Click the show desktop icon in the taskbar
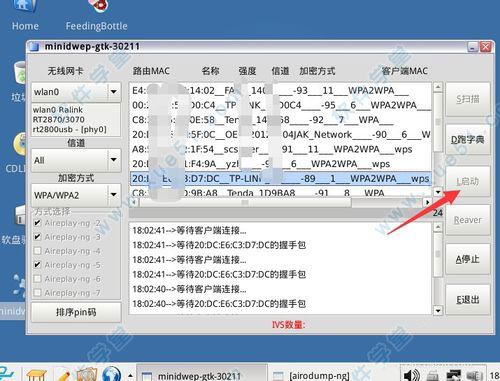 click(36, 374)
